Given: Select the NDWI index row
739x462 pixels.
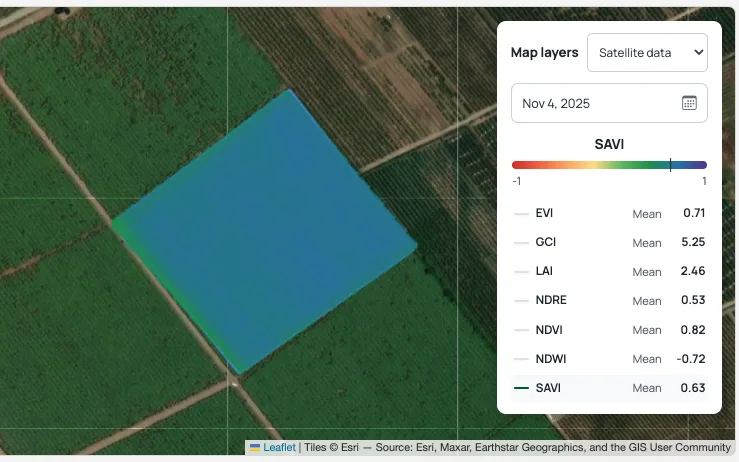Looking at the screenshot, I should (x=609, y=359).
